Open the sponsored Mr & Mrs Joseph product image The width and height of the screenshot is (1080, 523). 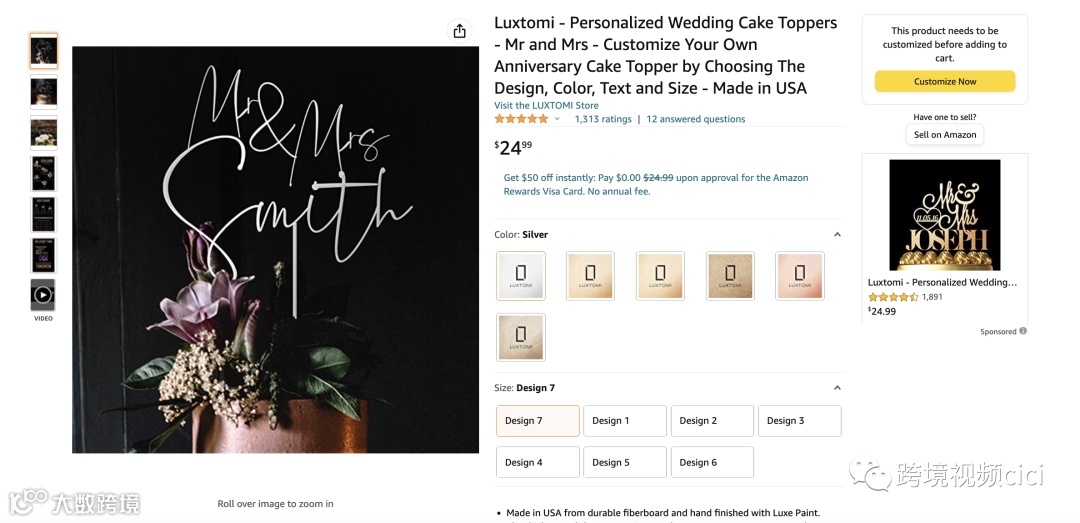pos(944,215)
